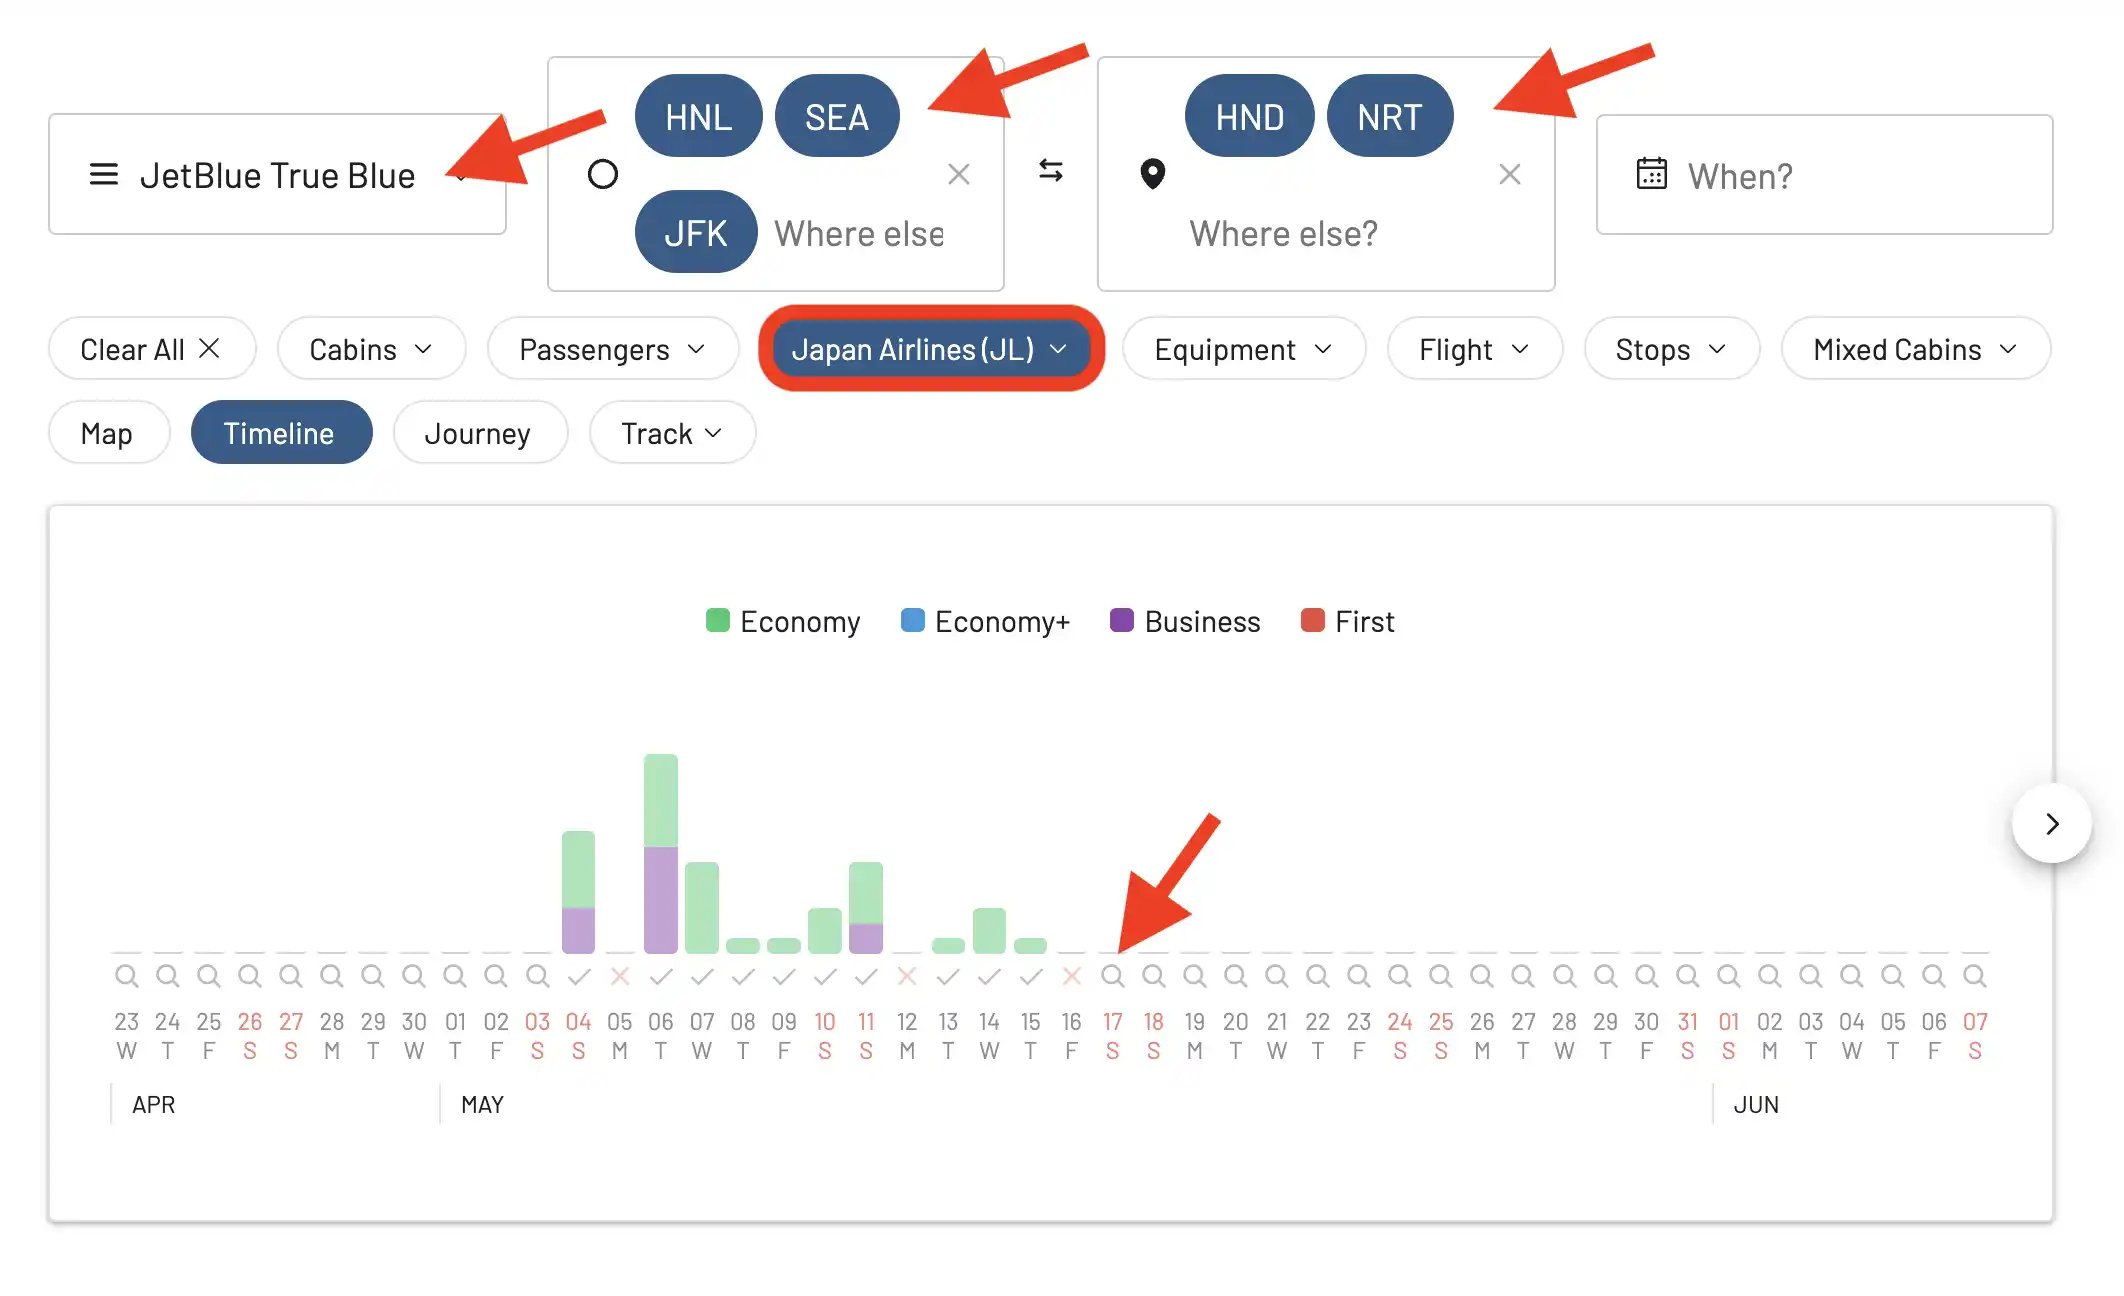Open the Japan Airlines (JL) airline filter
The height and width of the screenshot is (1296, 2124).
tap(931, 349)
